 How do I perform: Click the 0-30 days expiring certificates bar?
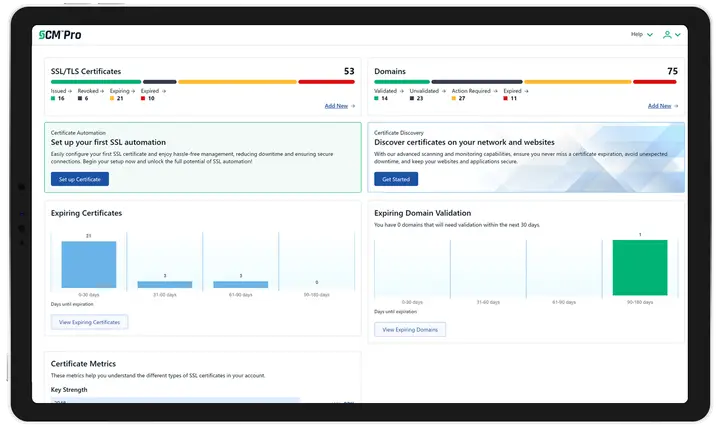(88, 265)
